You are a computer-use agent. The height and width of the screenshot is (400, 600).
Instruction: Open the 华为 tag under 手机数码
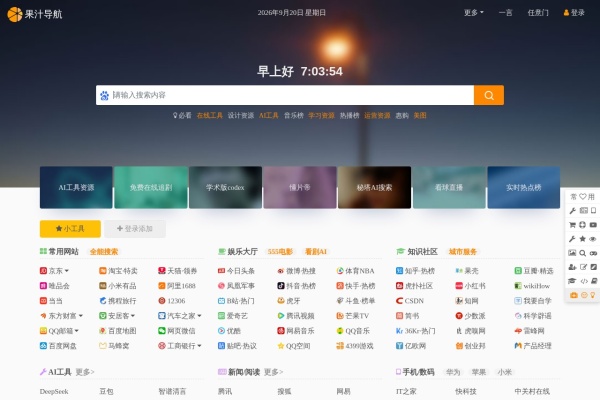click(453, 372)
